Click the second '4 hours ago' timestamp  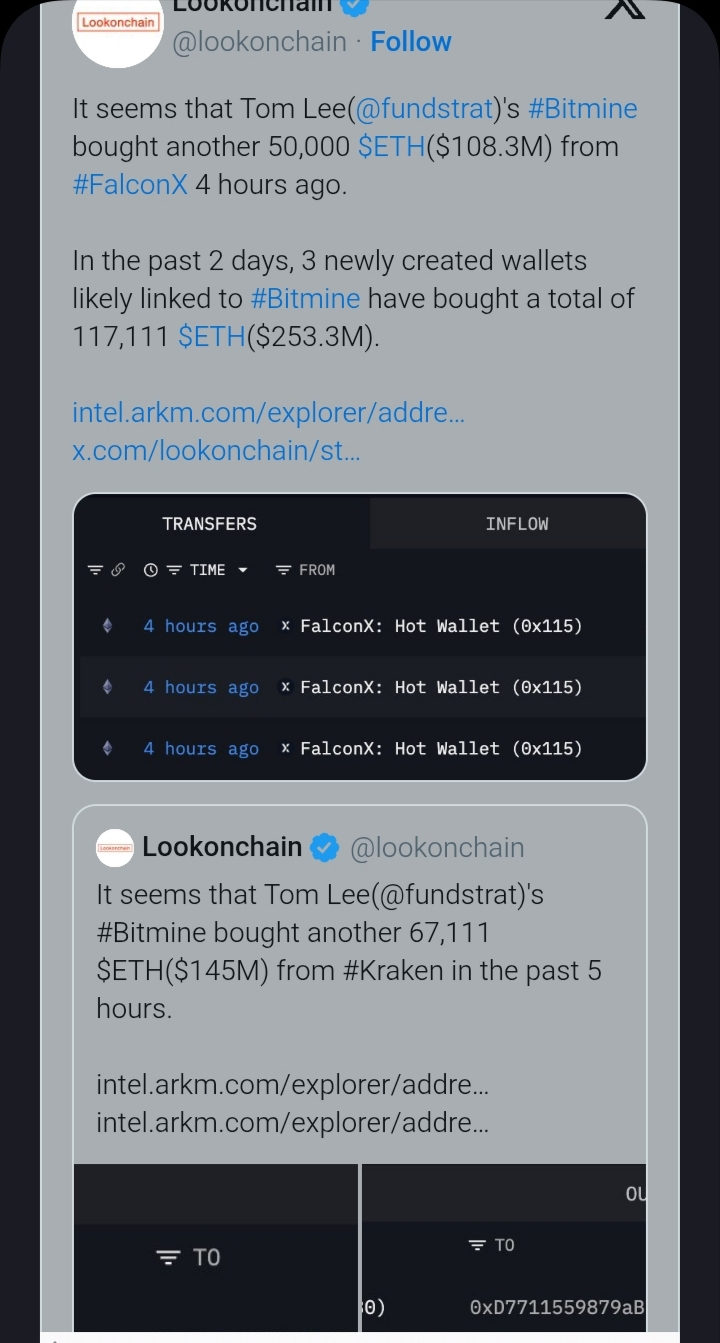click(x=200, y=688)
